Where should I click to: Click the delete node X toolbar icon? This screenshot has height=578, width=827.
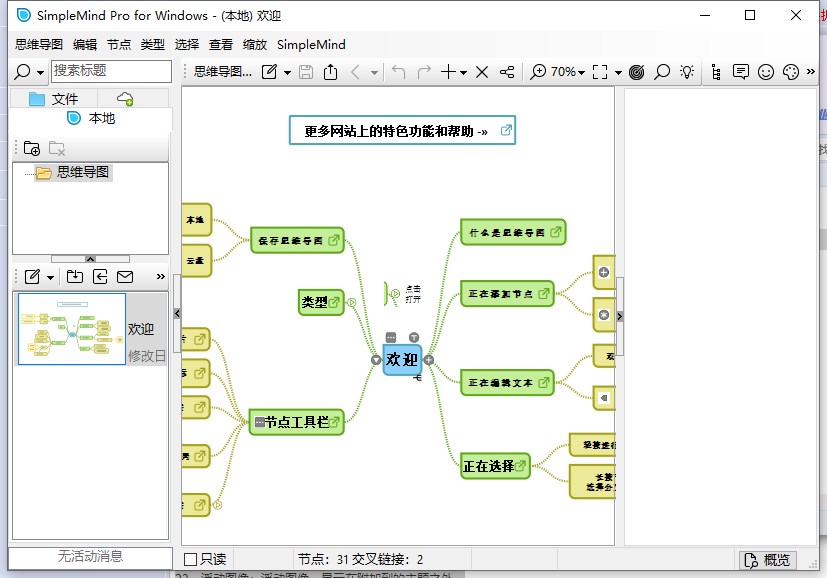tap(481, 72)
